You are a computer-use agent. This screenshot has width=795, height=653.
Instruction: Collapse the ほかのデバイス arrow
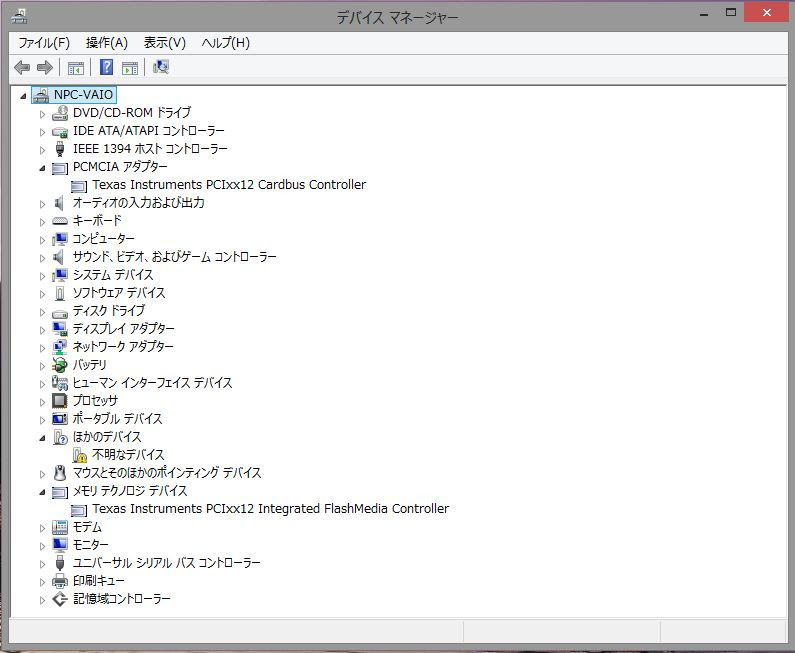[43, 438]
